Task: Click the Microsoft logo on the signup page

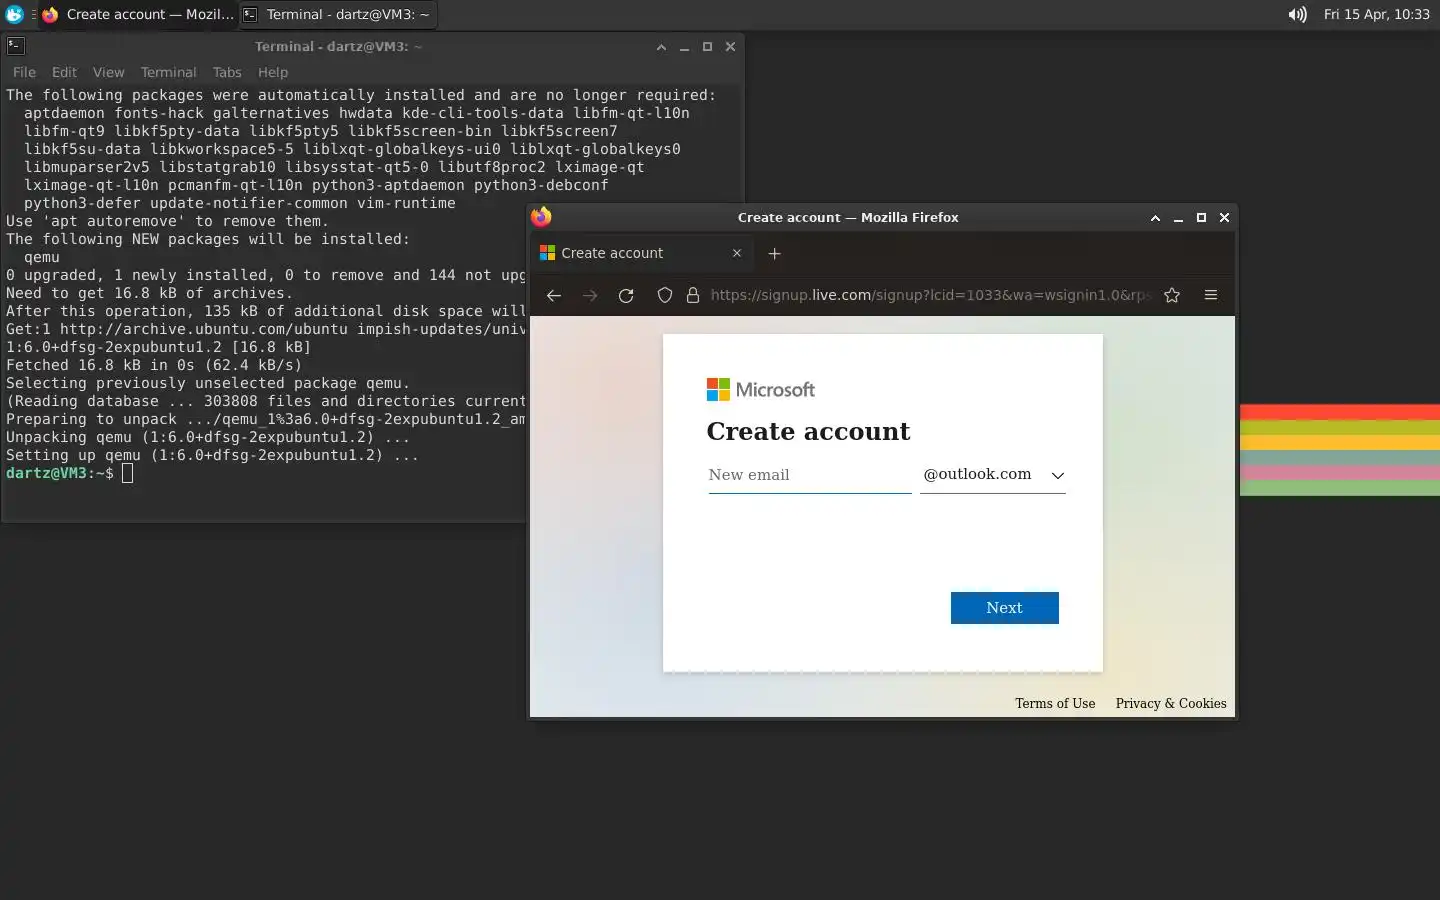Action: 761,389
